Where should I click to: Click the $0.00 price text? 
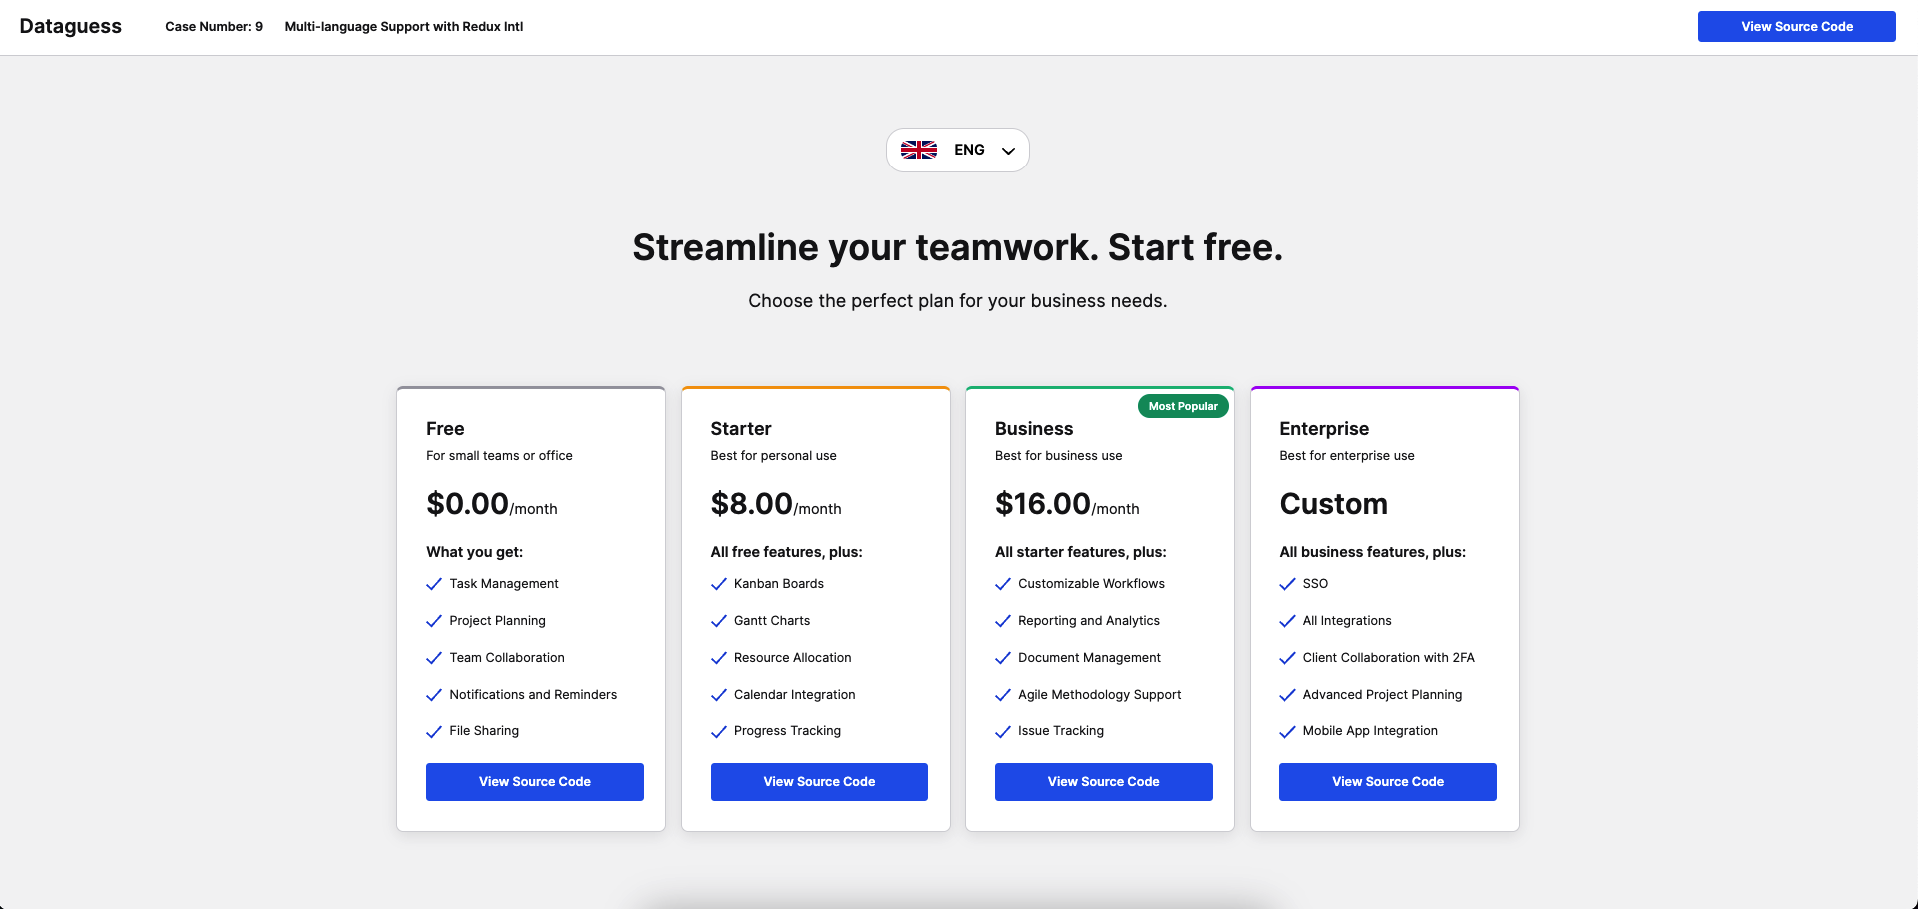click(x=467, y=503)
